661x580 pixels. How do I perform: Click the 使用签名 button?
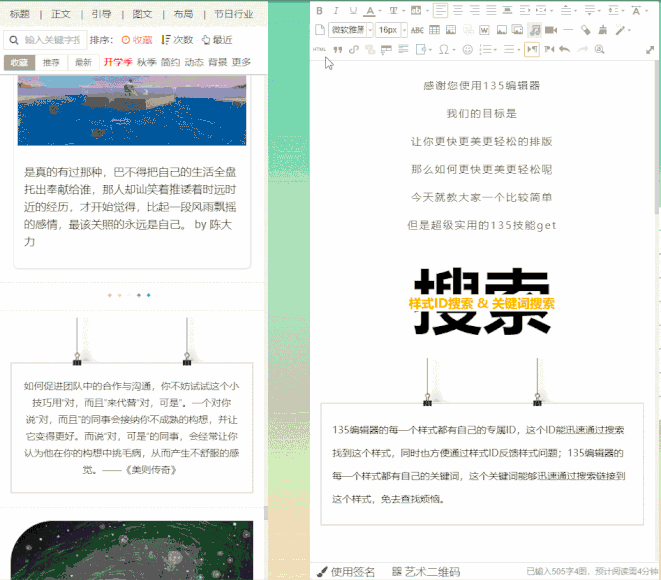coord(346,572)
